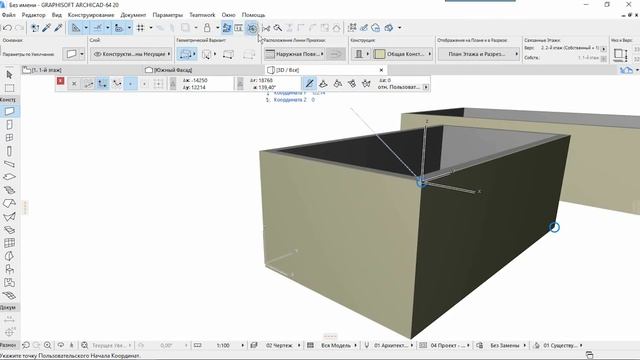Viewport: 640px width, 360px height.
Task: Toggle the guide lines ruler icon
Action: [76, 28]
